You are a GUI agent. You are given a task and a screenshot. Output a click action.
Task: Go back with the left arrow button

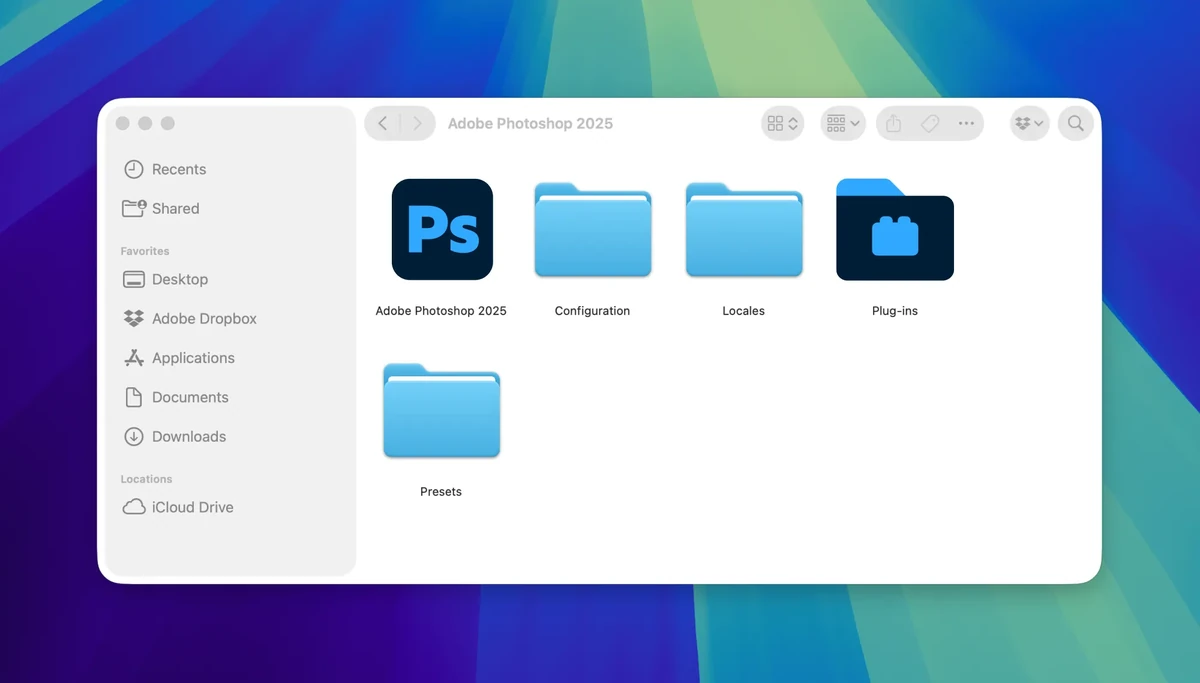382,123
